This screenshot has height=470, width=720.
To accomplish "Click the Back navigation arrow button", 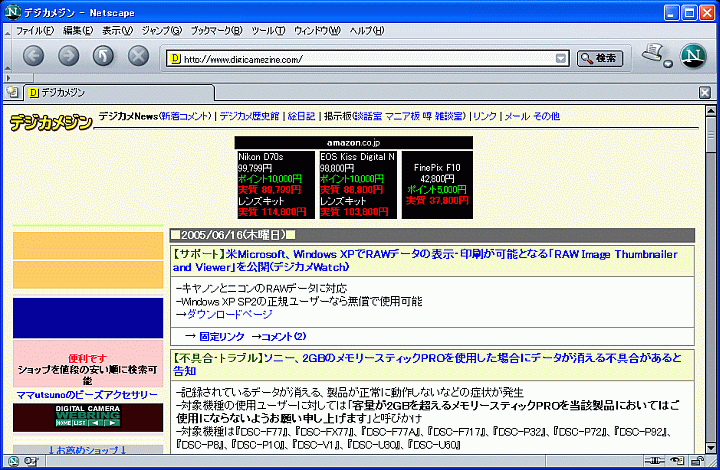I will pos(33,57).
